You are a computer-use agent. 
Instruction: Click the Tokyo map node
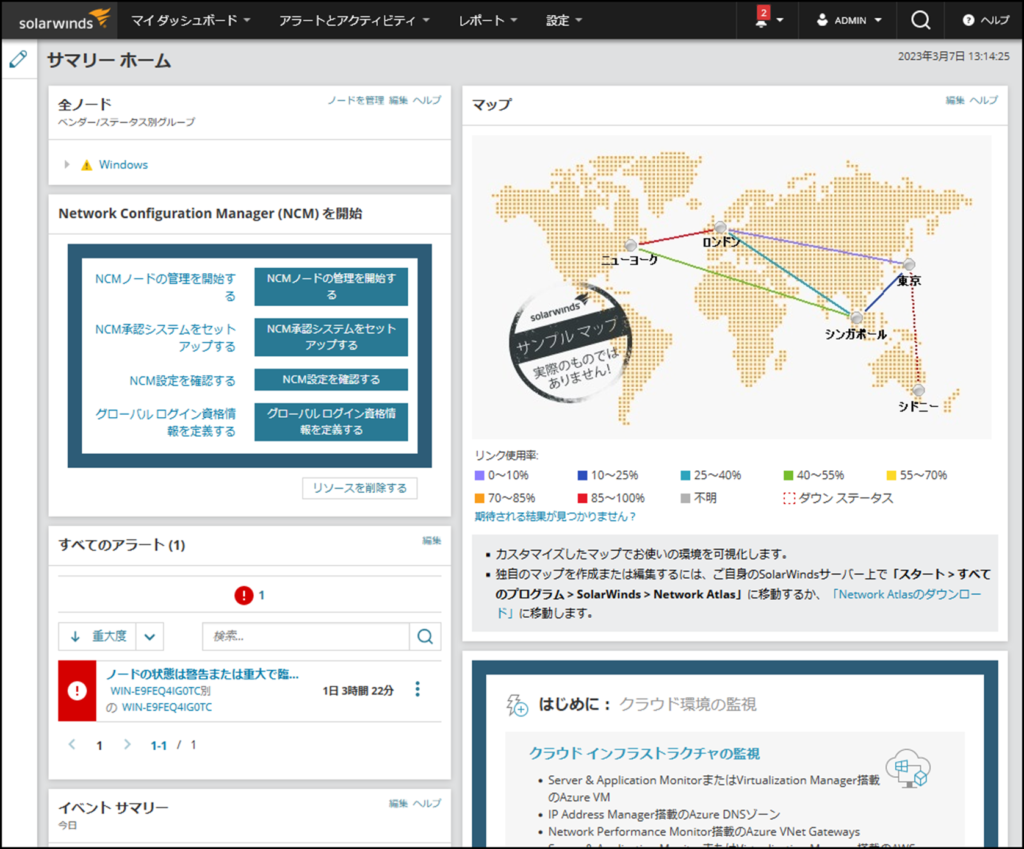(908, 264)
